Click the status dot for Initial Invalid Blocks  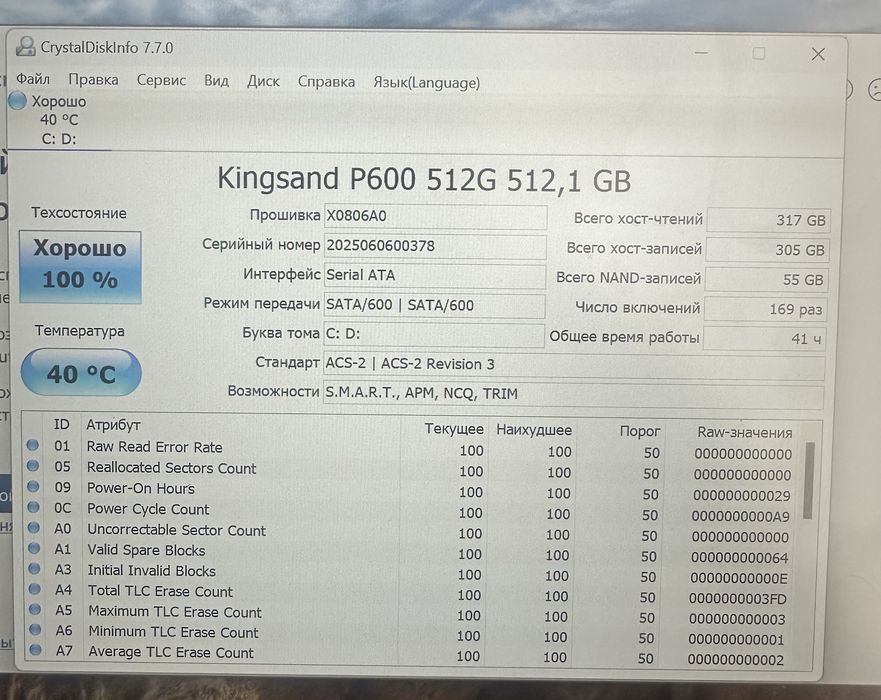pos(34,569)
